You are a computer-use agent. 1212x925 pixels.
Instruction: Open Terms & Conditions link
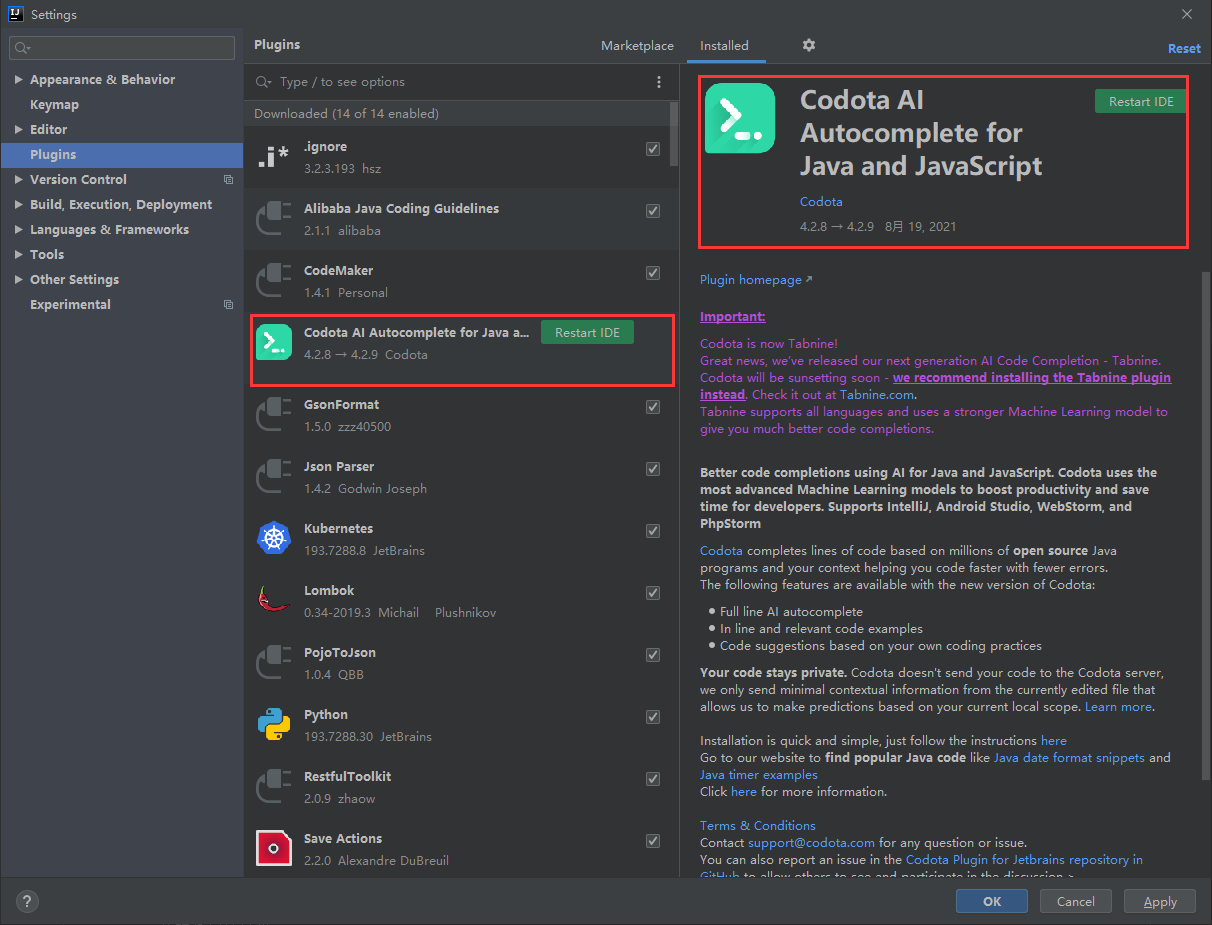tap(758, 826)
